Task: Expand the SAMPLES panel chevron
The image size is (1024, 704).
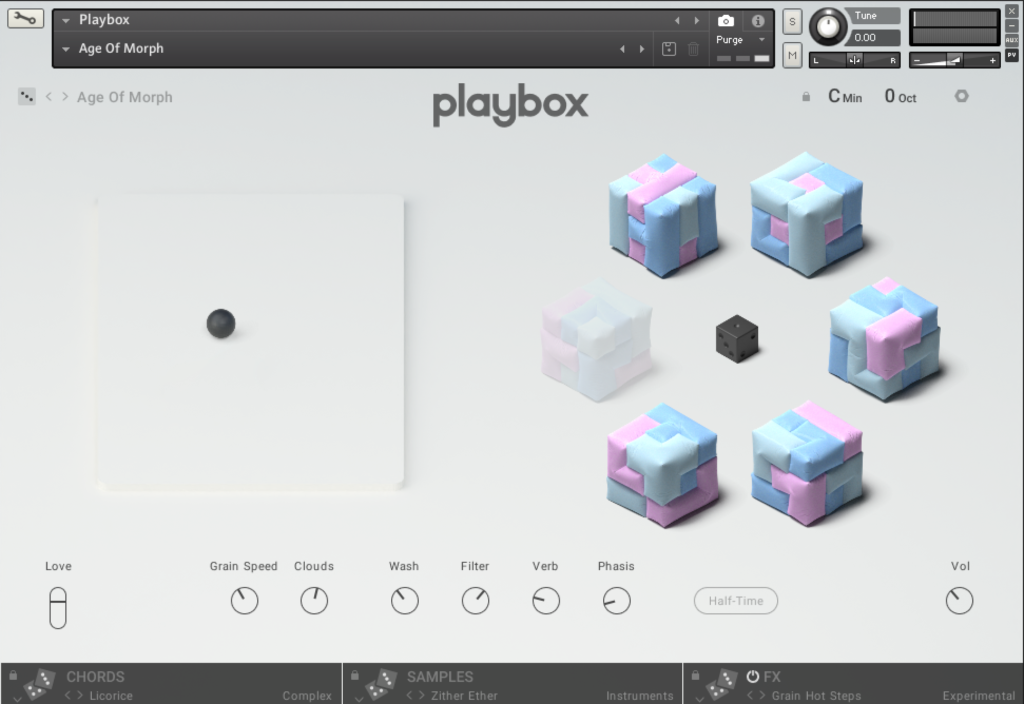Action: pyautogui.click(x=359, y=699)
